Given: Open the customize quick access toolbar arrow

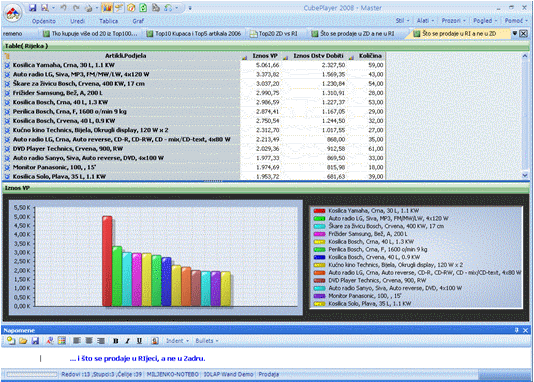Looking at the screenshot, I should click(x=190, y=8).
